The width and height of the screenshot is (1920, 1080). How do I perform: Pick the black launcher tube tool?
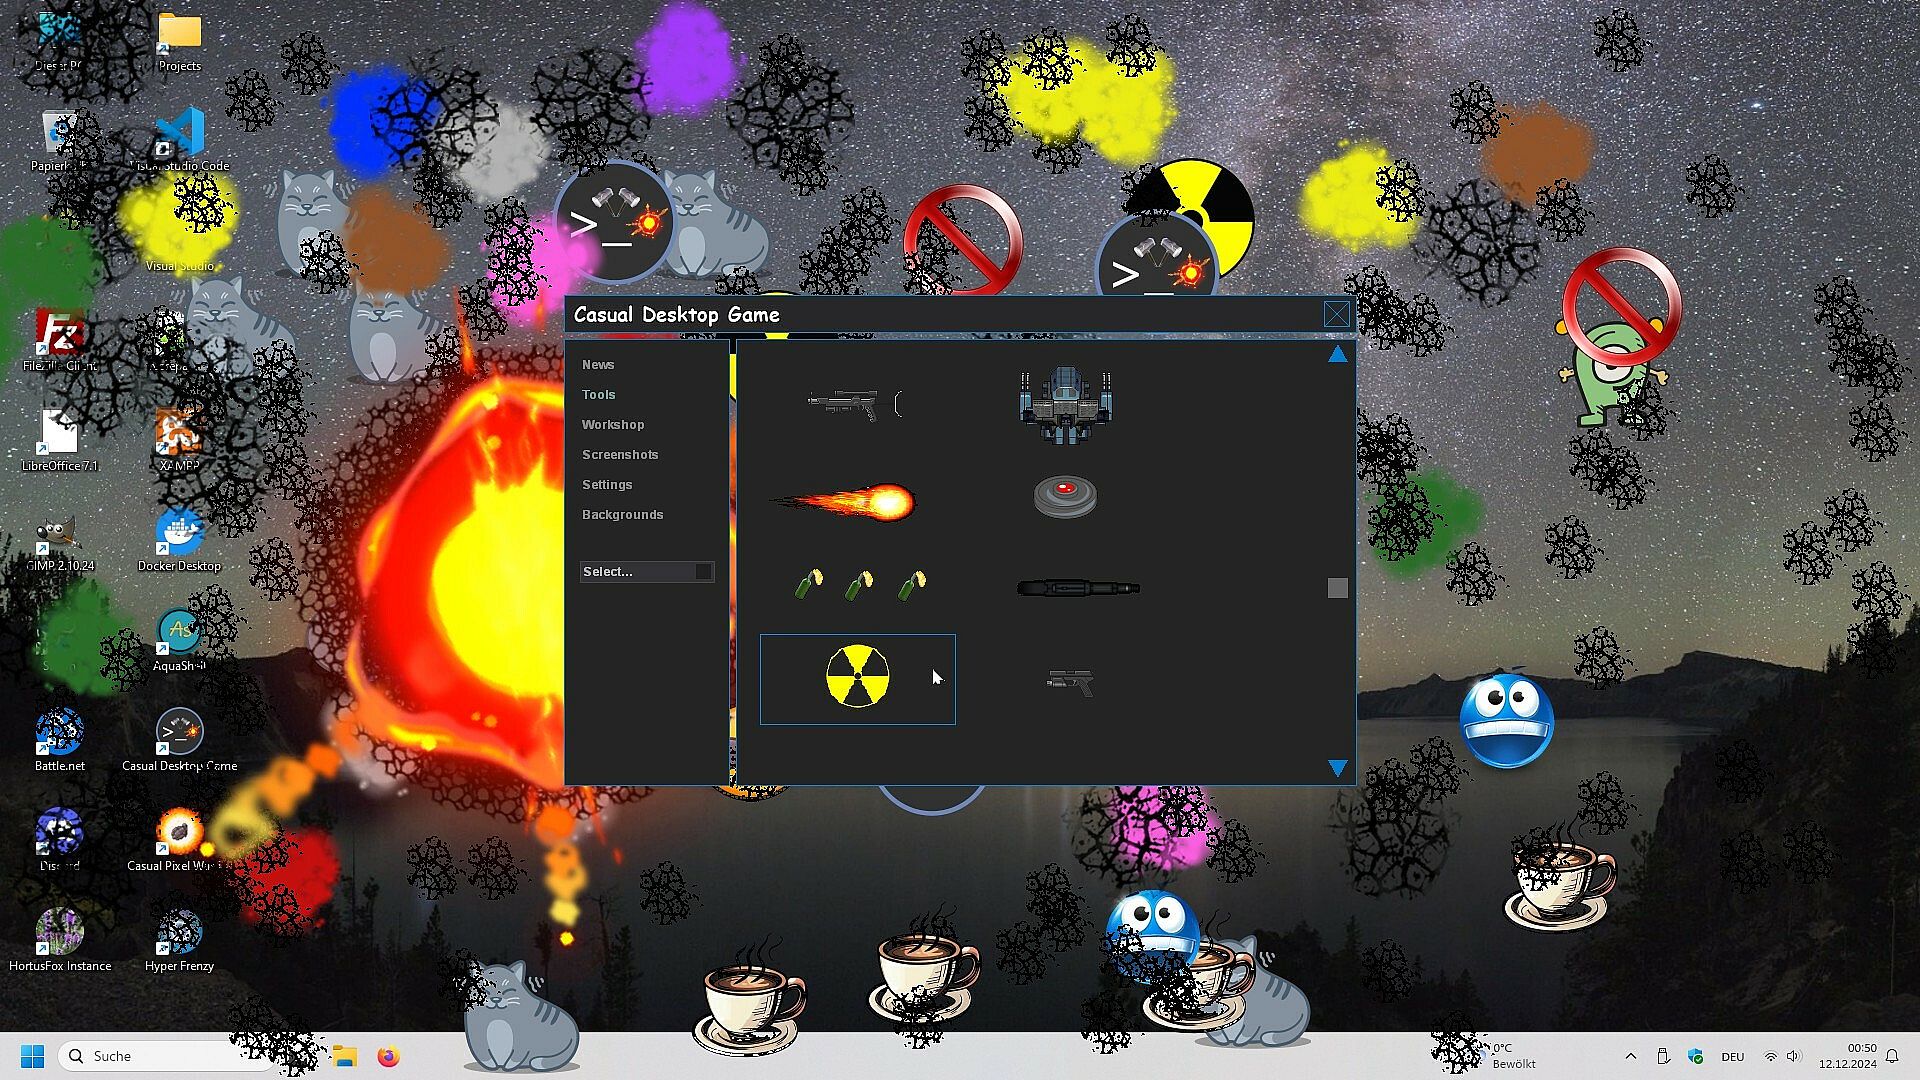1078,588
